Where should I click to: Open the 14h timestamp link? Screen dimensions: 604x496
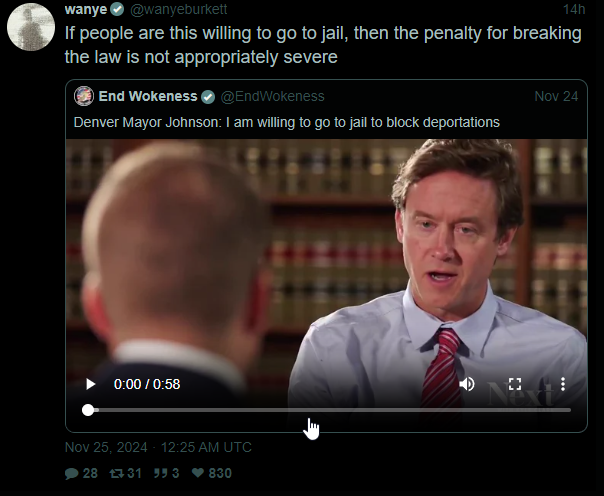coord(574,9)
